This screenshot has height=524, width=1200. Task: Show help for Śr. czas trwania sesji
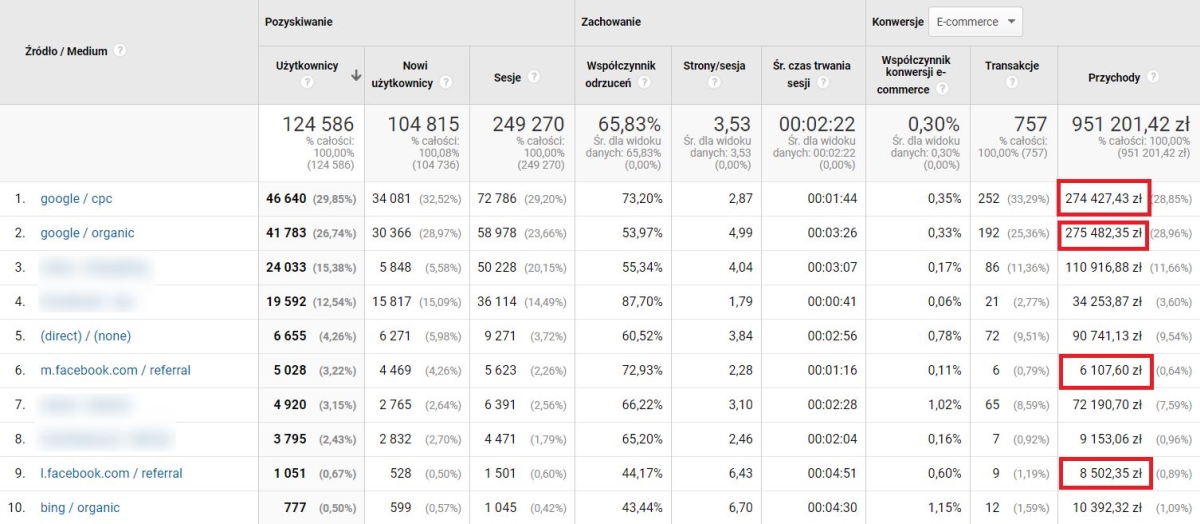tap(822, 83)
